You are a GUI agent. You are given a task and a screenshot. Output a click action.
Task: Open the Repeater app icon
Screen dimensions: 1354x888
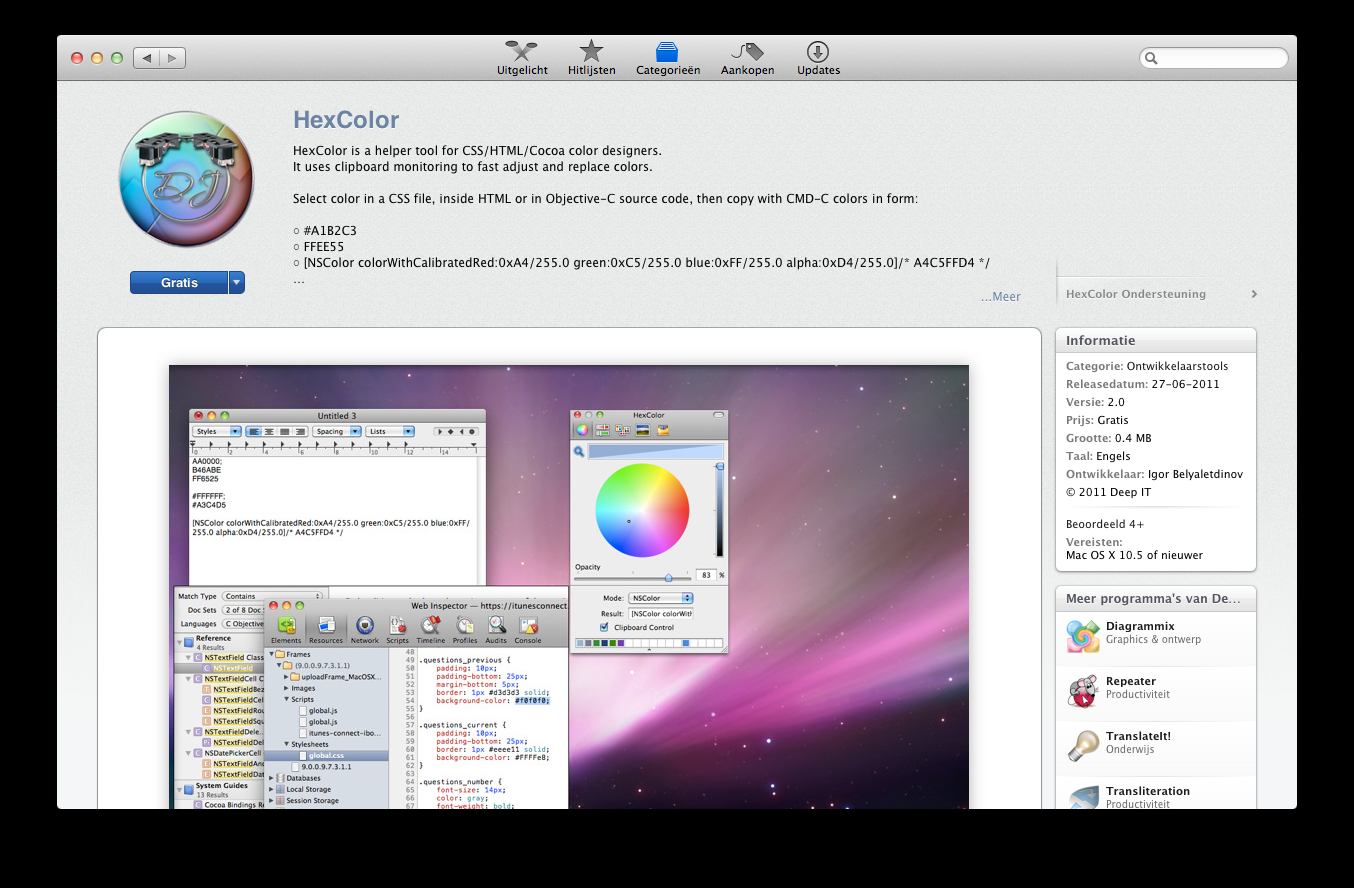tap(1083, 690)
